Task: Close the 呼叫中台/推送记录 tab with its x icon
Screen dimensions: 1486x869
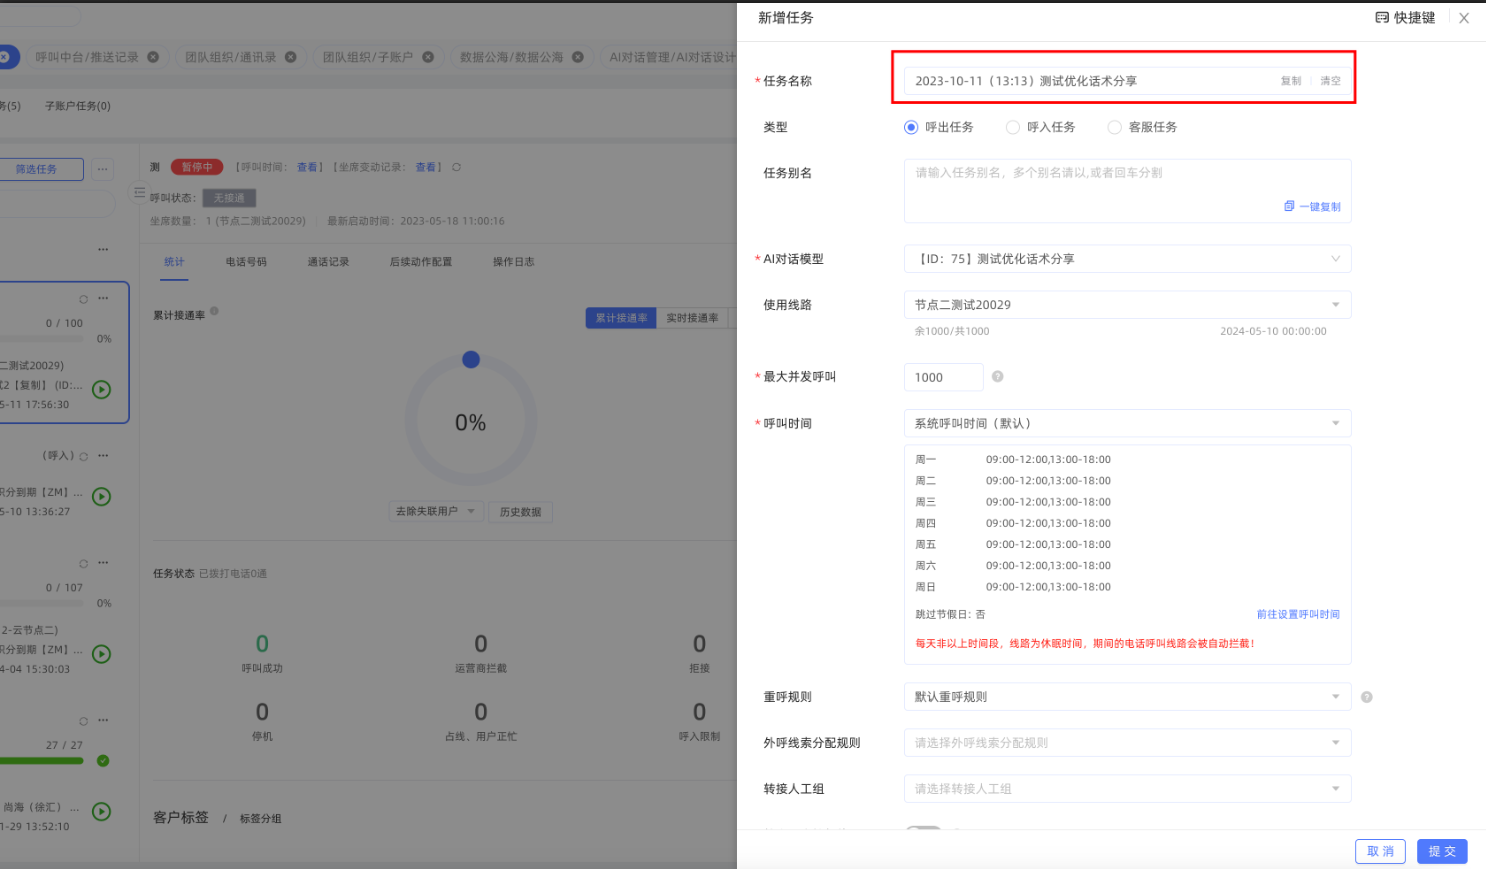Action: (x=153, y=57)
